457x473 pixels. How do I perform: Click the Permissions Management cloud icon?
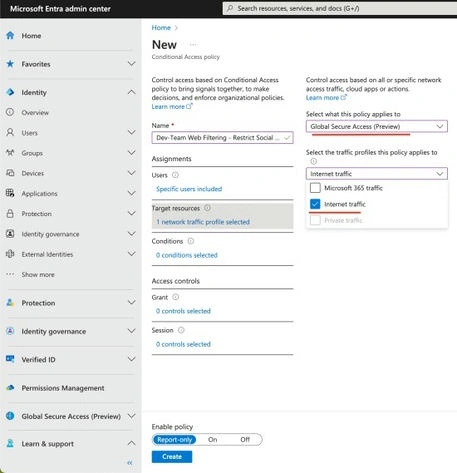[x=10, y=388]
